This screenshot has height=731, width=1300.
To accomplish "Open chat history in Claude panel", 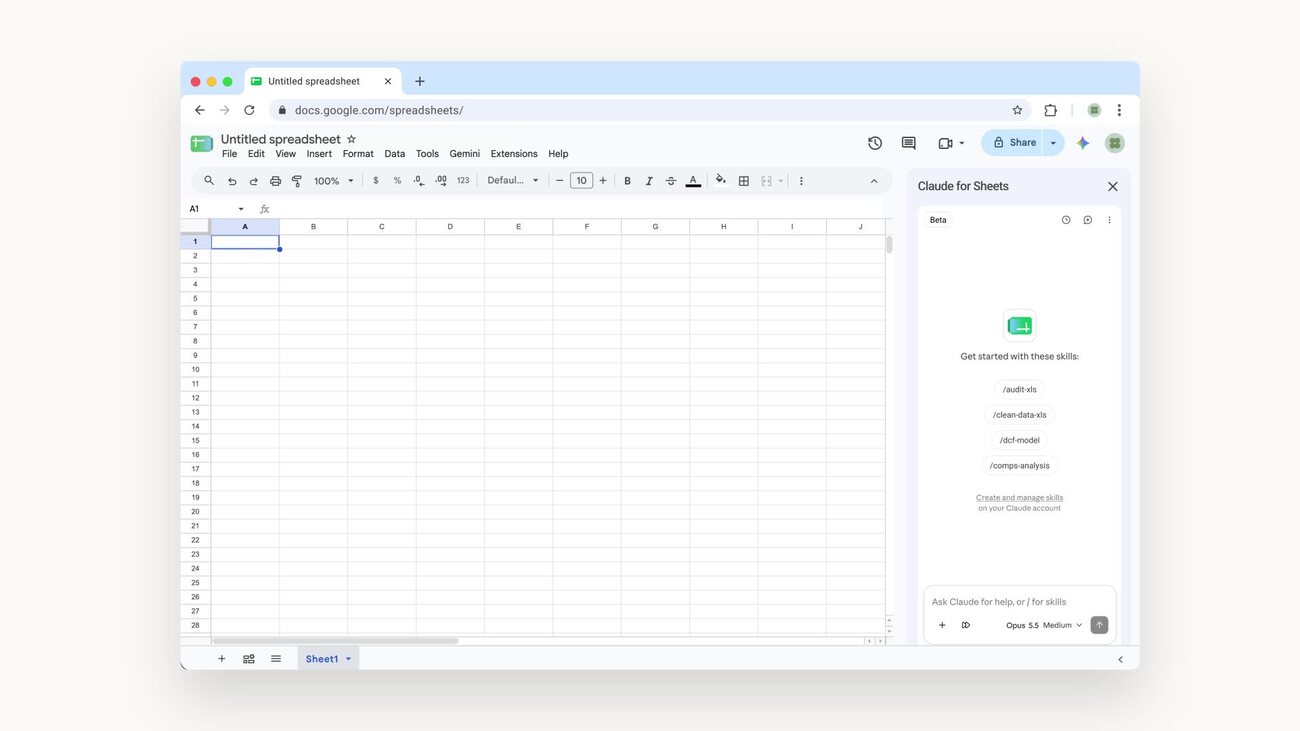I will pos(1066,220).
